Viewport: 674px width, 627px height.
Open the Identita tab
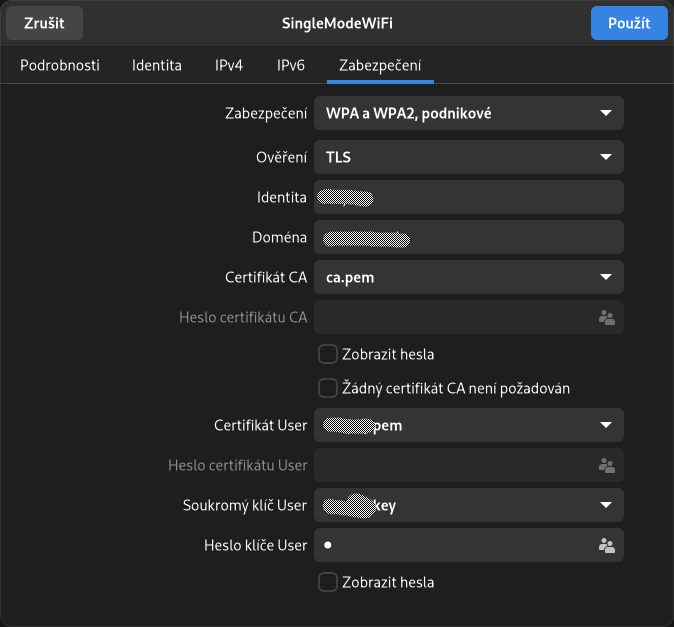157,66
